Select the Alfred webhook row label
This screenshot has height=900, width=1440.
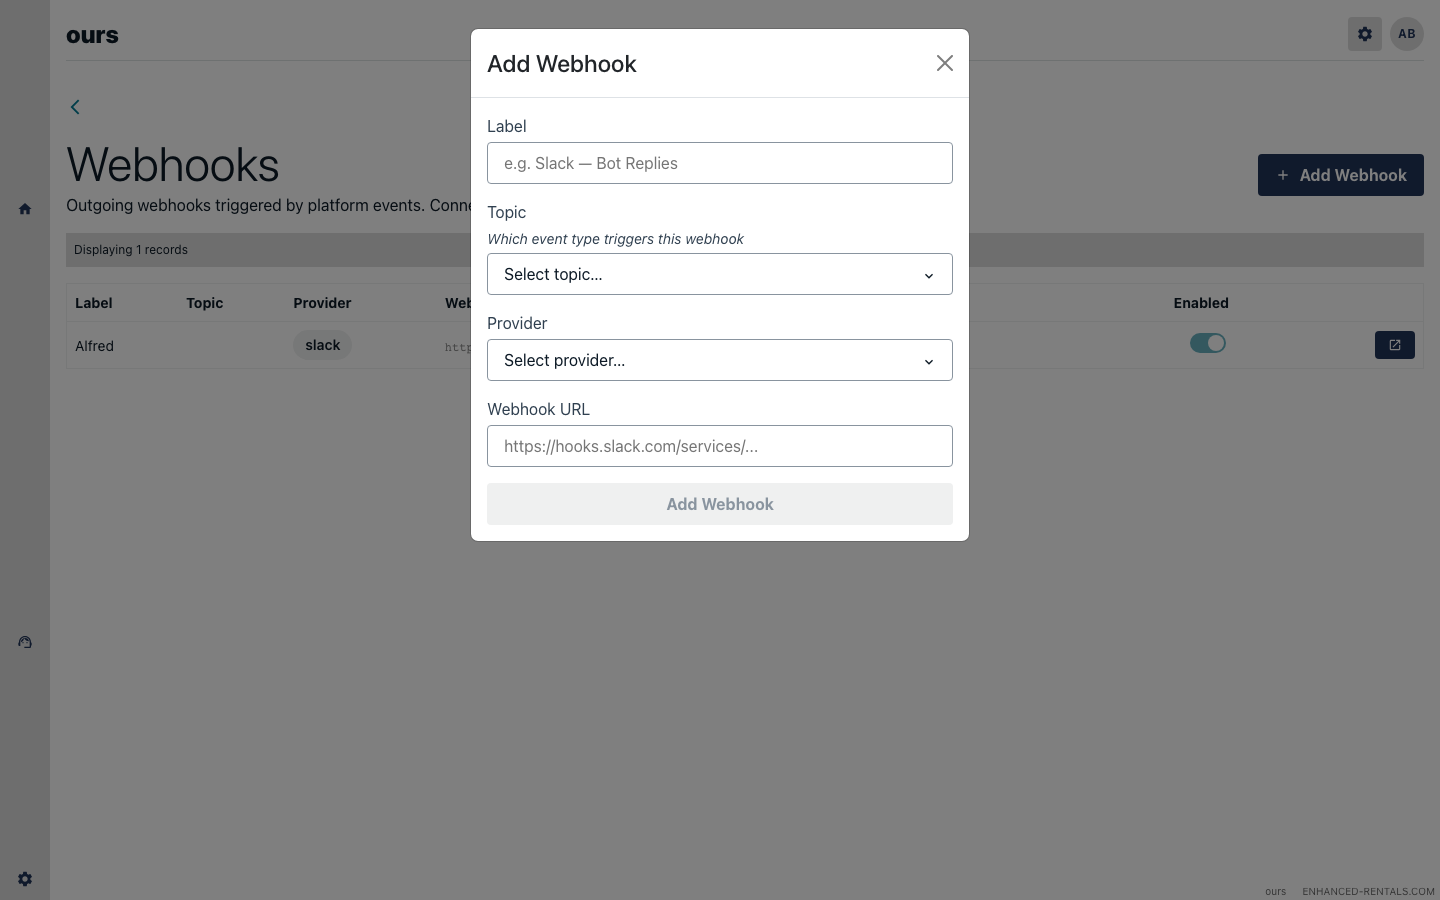tap(95, 346)
